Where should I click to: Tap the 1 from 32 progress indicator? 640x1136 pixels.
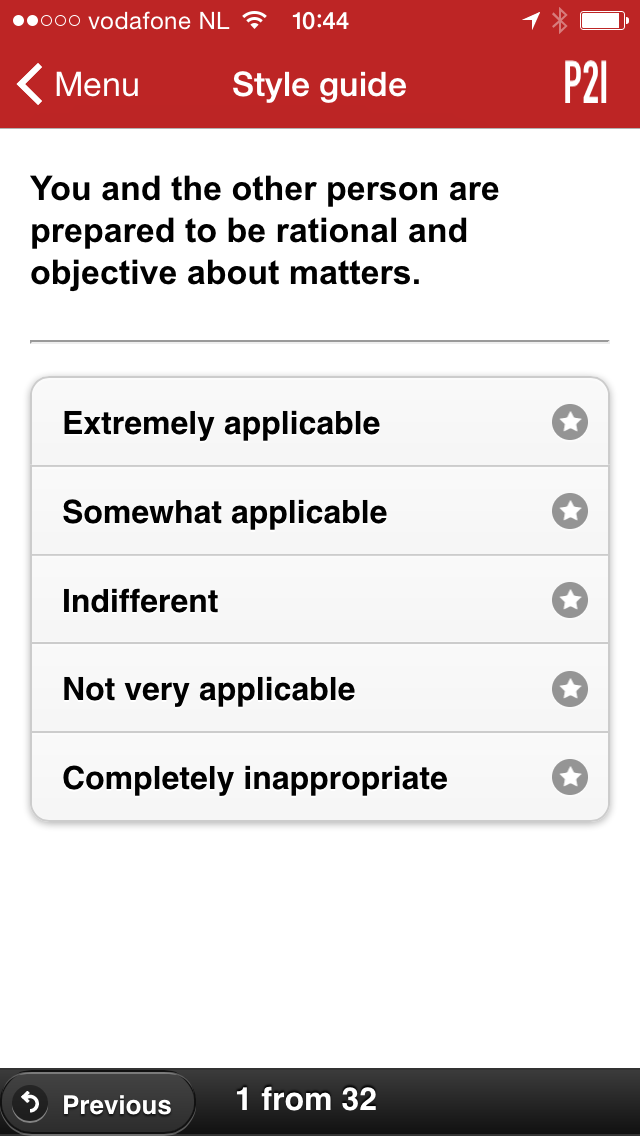coord(306,1100)
